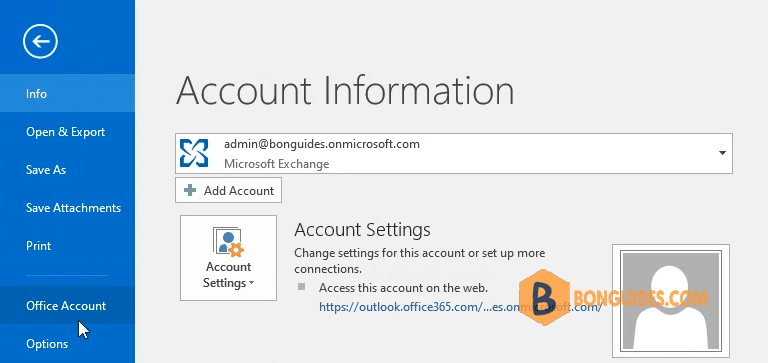
Task: Select Save Attachments in the sidebar
Action: coord(67,208)
